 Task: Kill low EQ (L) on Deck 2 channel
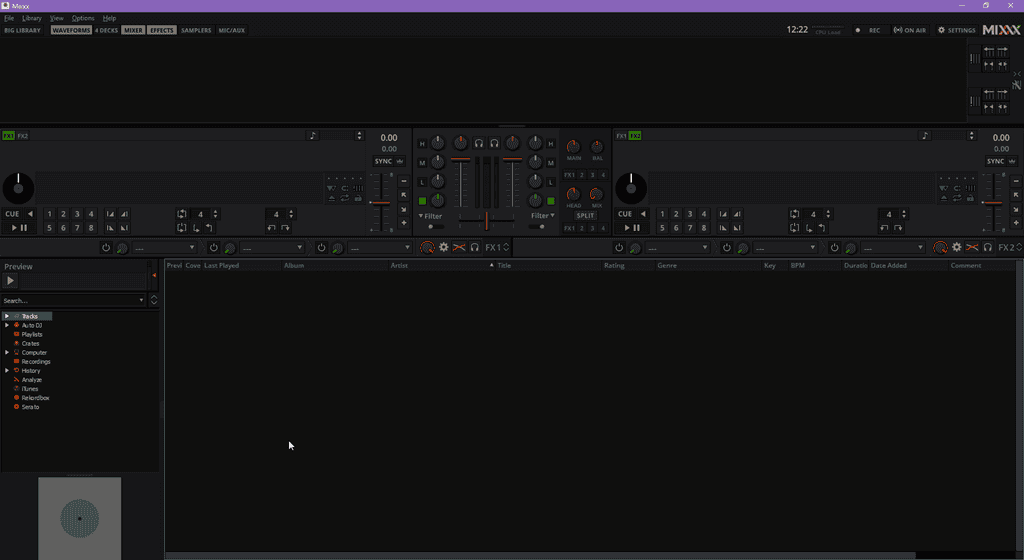[x=551, y=181]
